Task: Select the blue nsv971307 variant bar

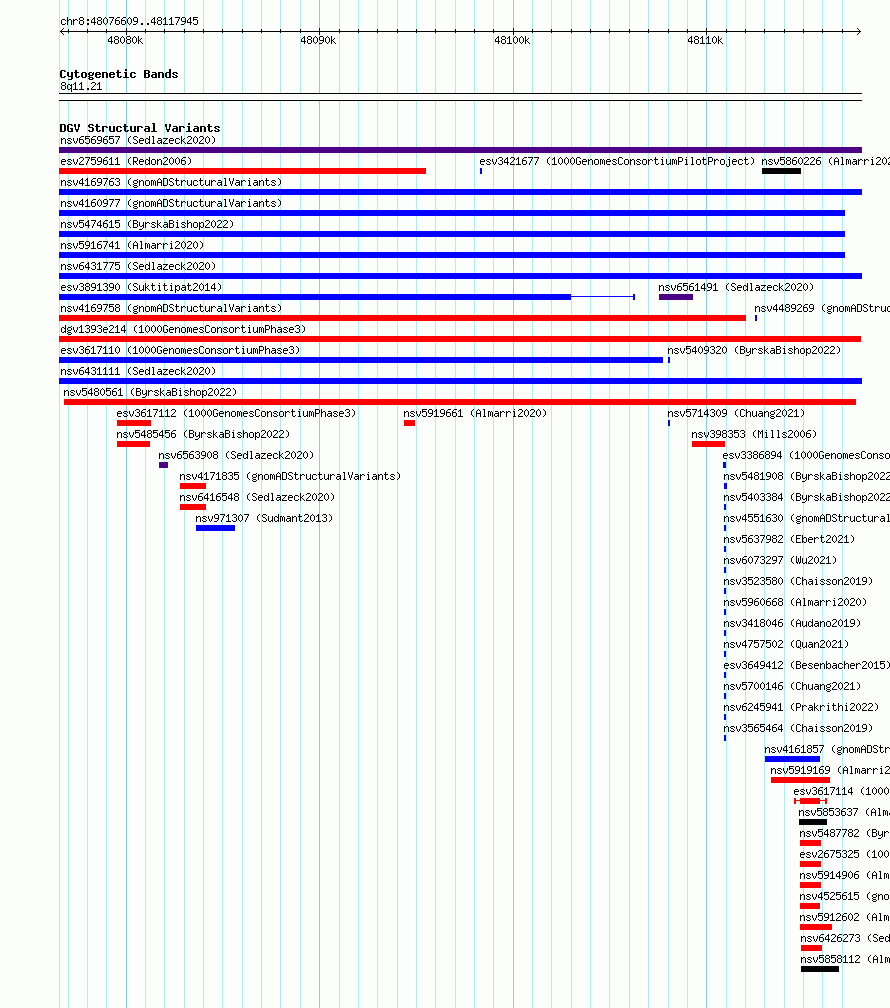Action: [215, 528]
